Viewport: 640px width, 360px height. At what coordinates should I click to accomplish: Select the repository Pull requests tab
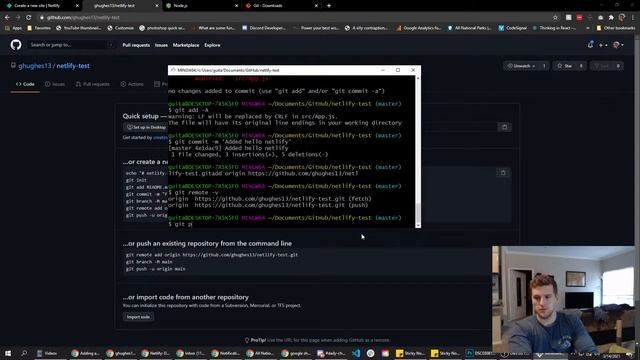tap(93, 84)
